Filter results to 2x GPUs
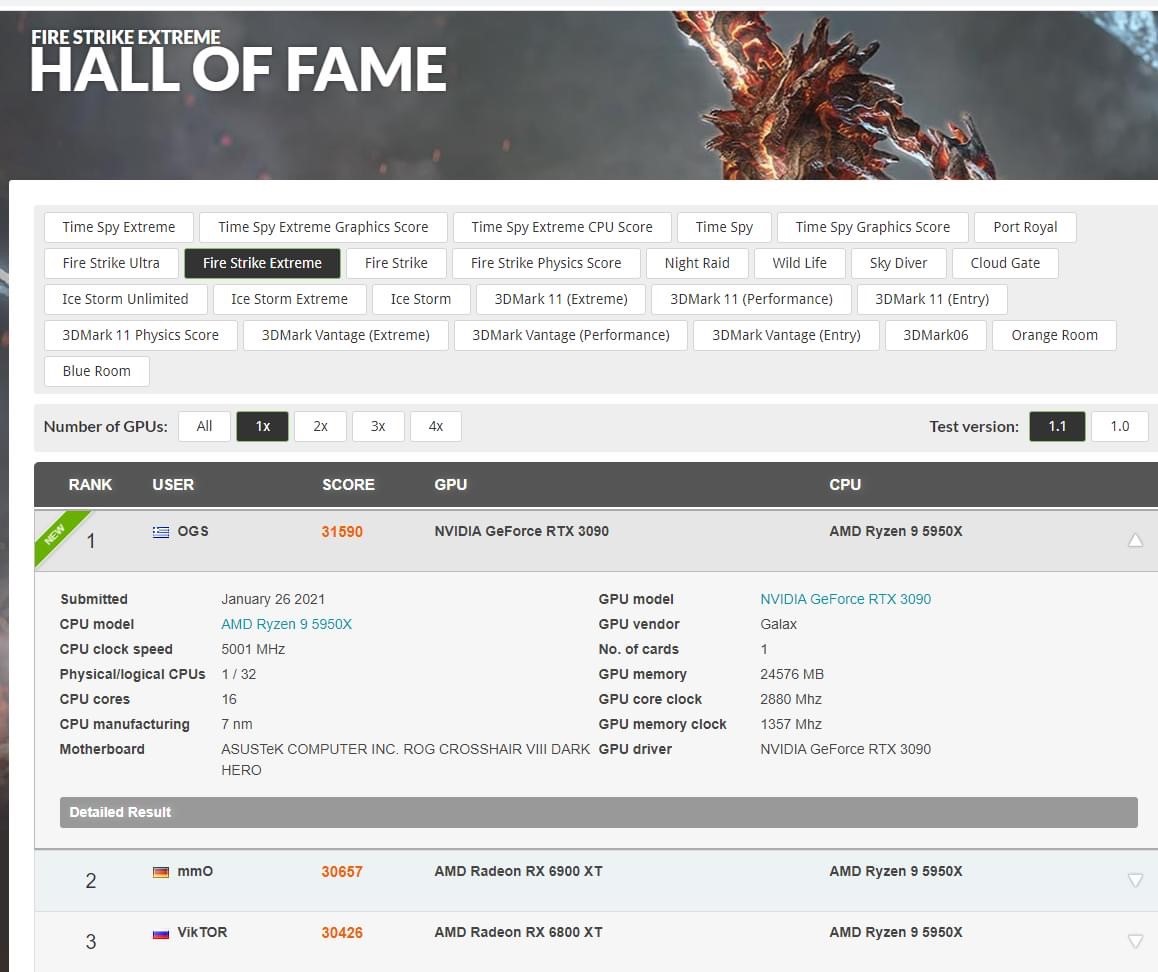This screenshot has width=1158, height=972. (x=320, y=426)
